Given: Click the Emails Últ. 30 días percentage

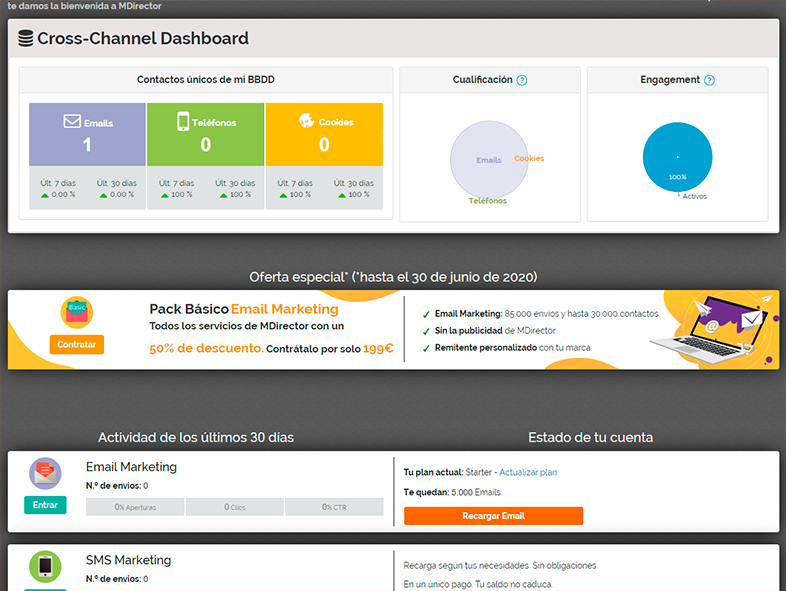Looking at the screenshot, I should point(122,194).
